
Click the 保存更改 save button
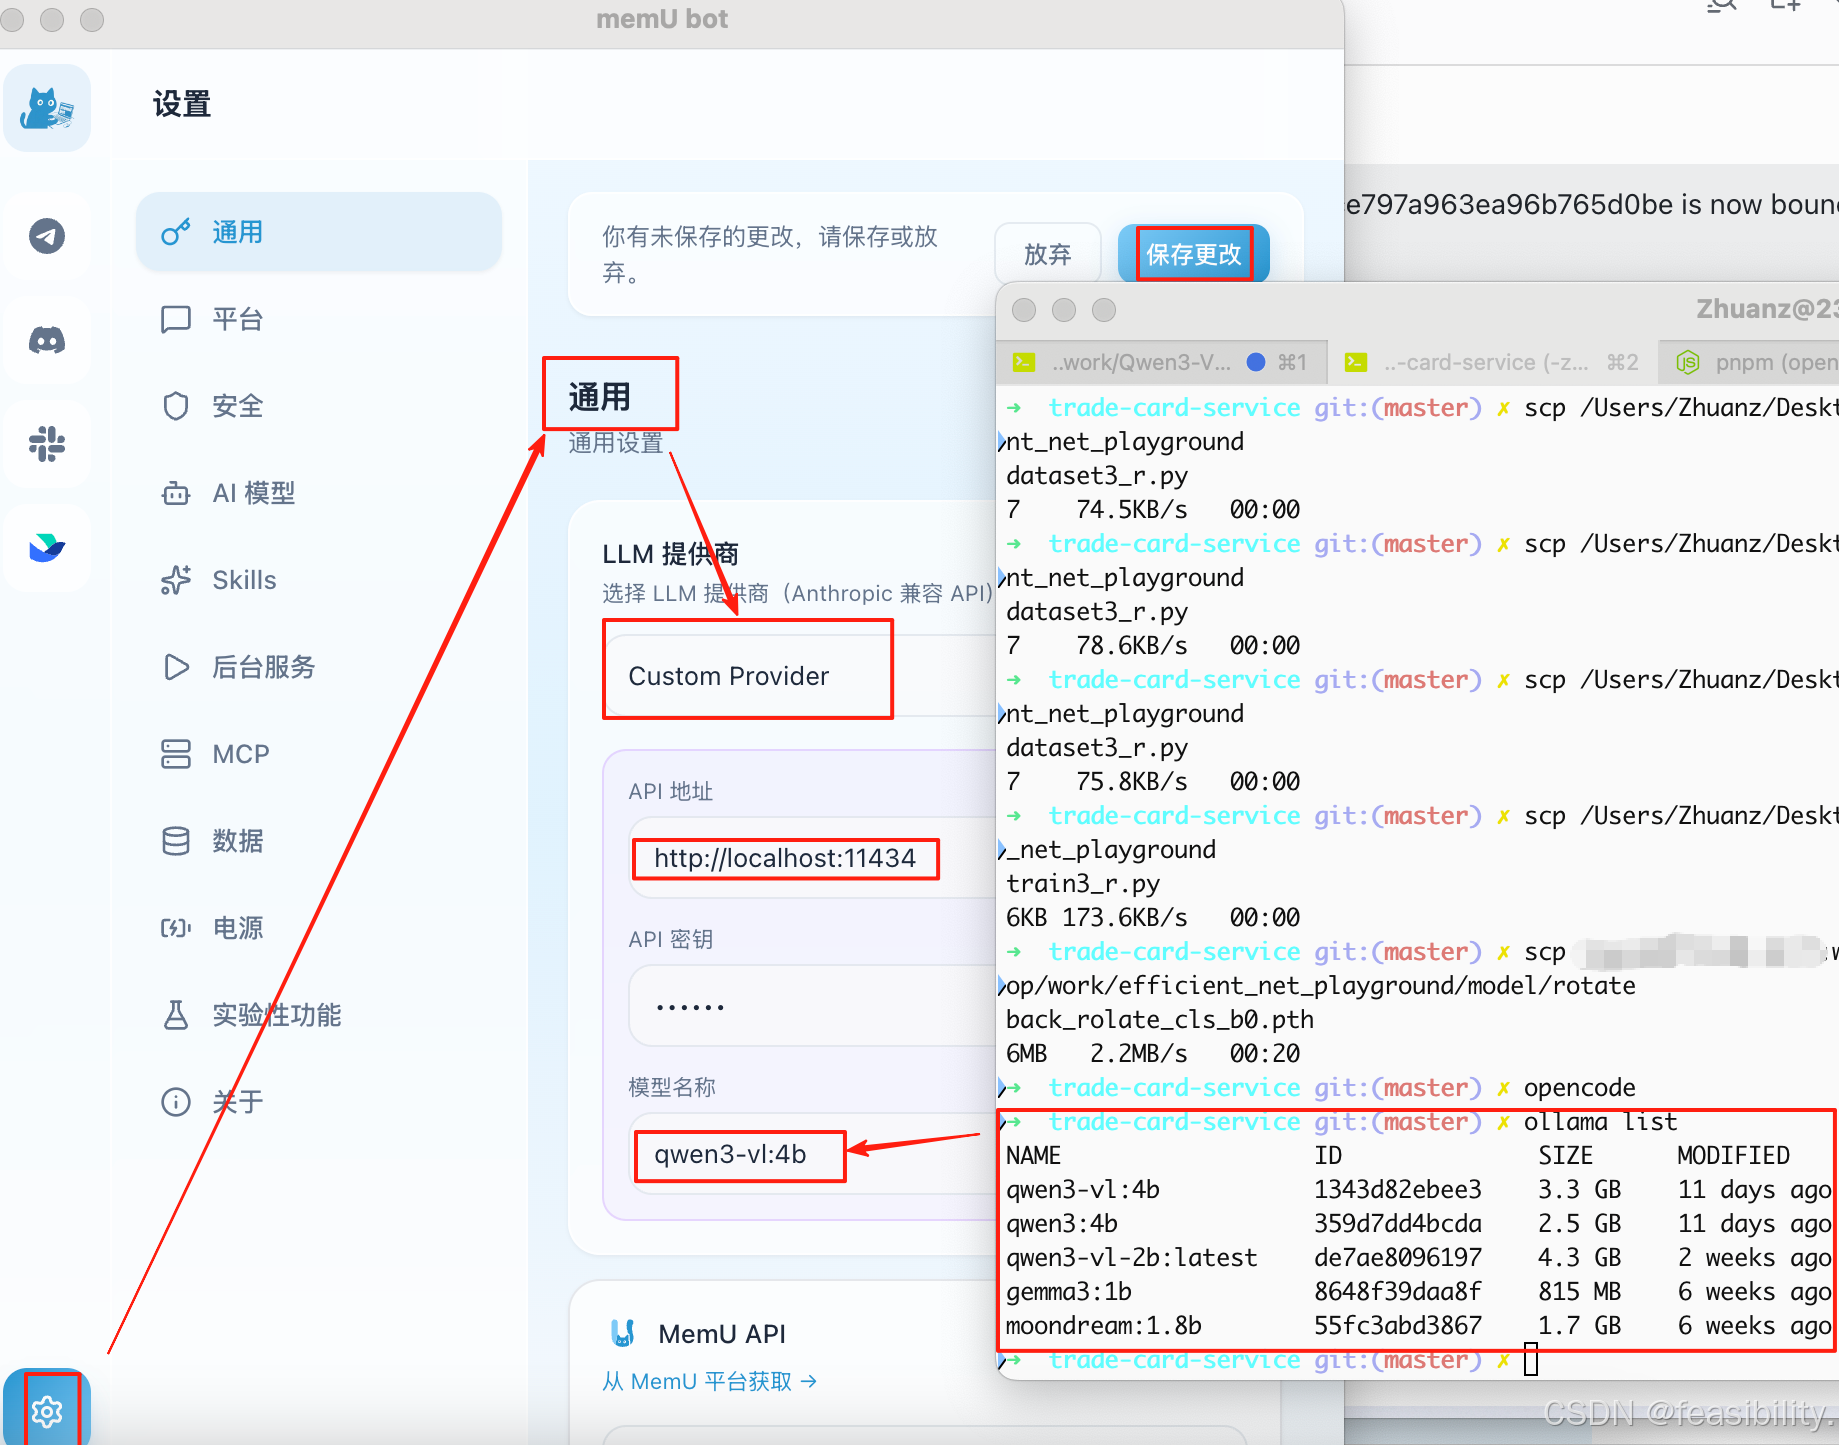point(1194,254)
